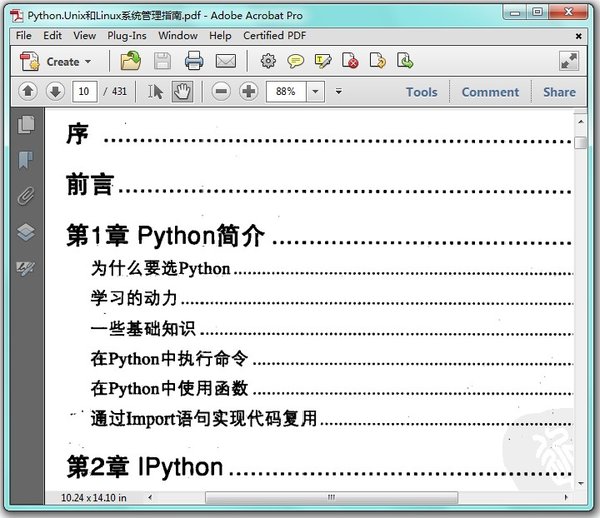Open the Window menu
The height and width of the screenshot is (518, 600).
click(x=178, y=36)
